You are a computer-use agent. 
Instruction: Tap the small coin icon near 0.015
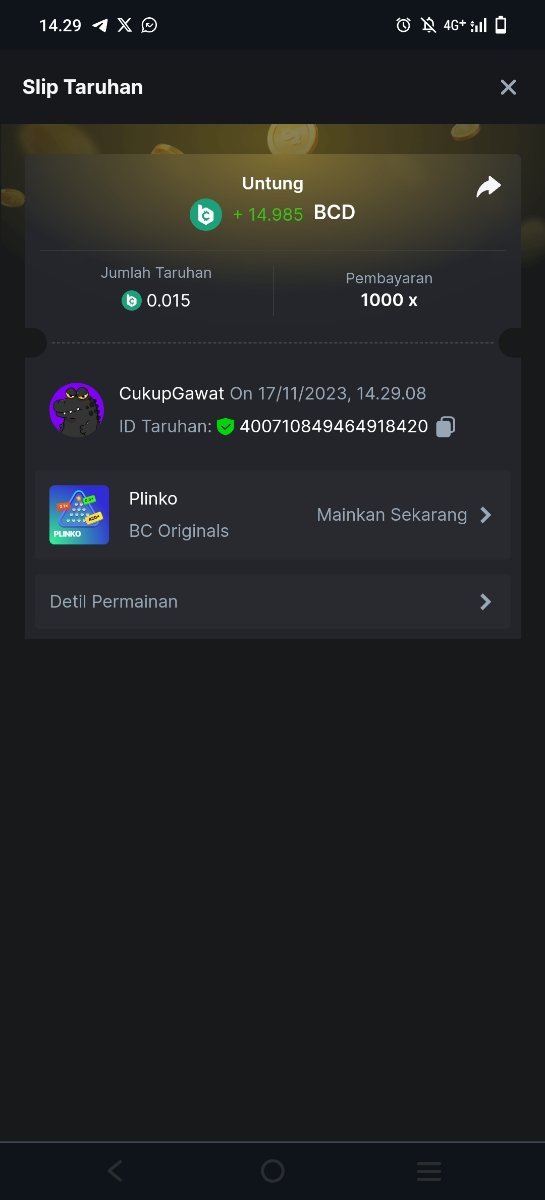(132, 300)
